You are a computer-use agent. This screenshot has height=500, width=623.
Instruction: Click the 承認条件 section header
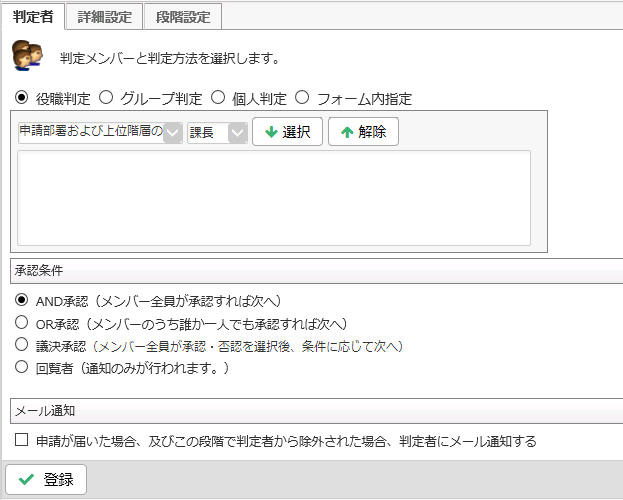[316, 271]
